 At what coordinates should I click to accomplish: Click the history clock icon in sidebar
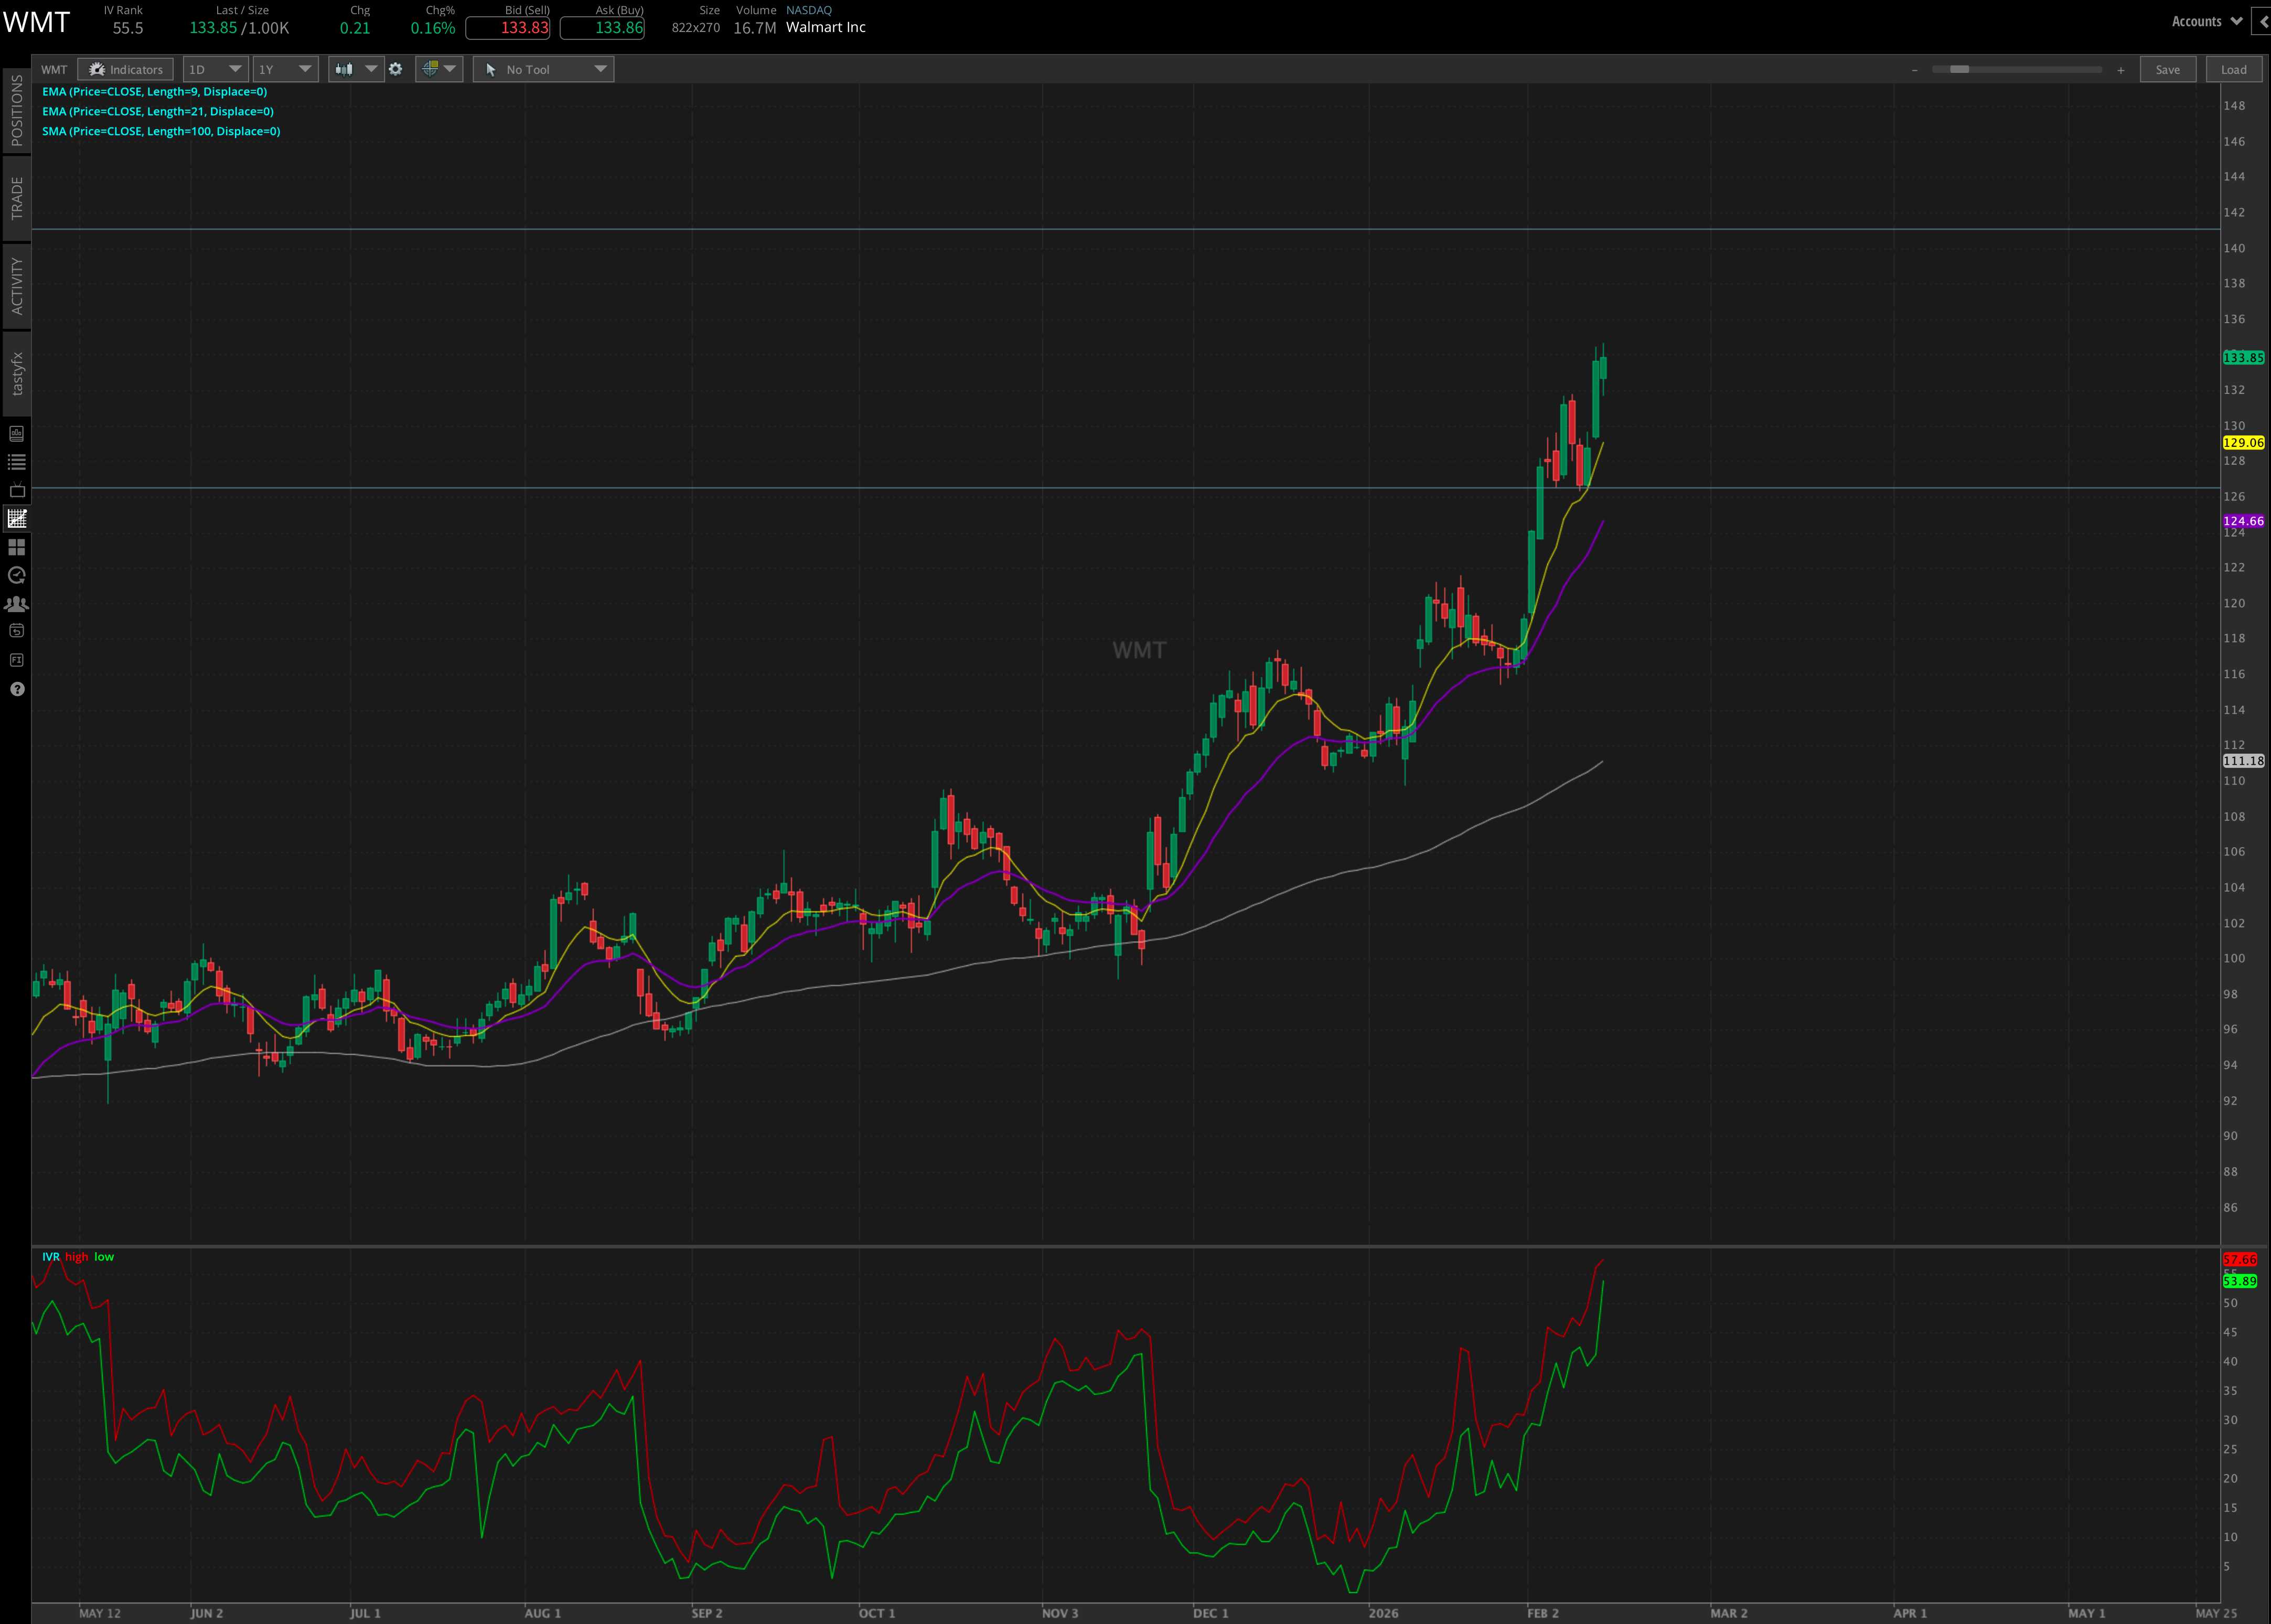(x=16, y=575)
